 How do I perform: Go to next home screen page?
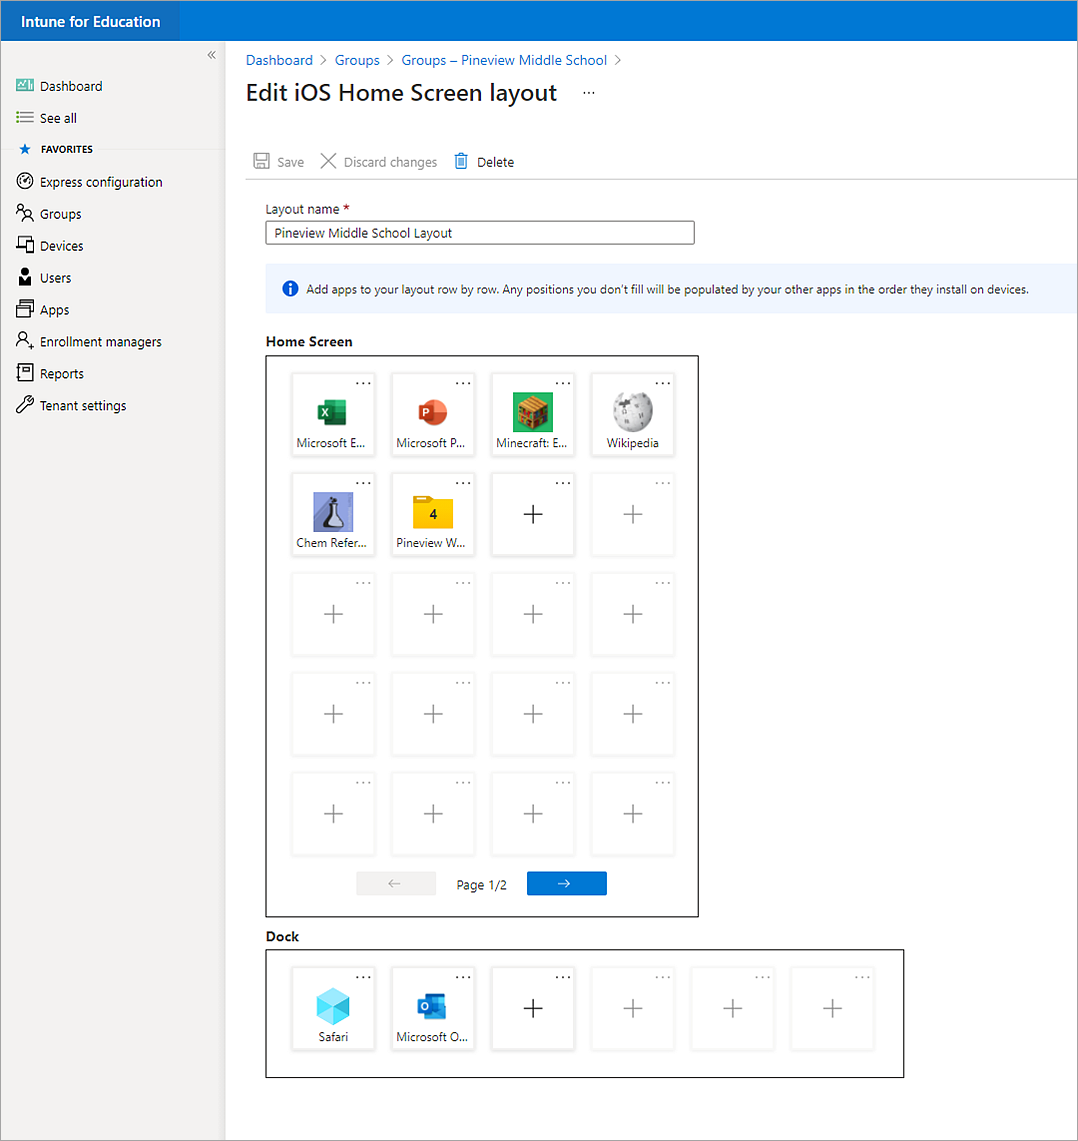[x=566, y=883]
